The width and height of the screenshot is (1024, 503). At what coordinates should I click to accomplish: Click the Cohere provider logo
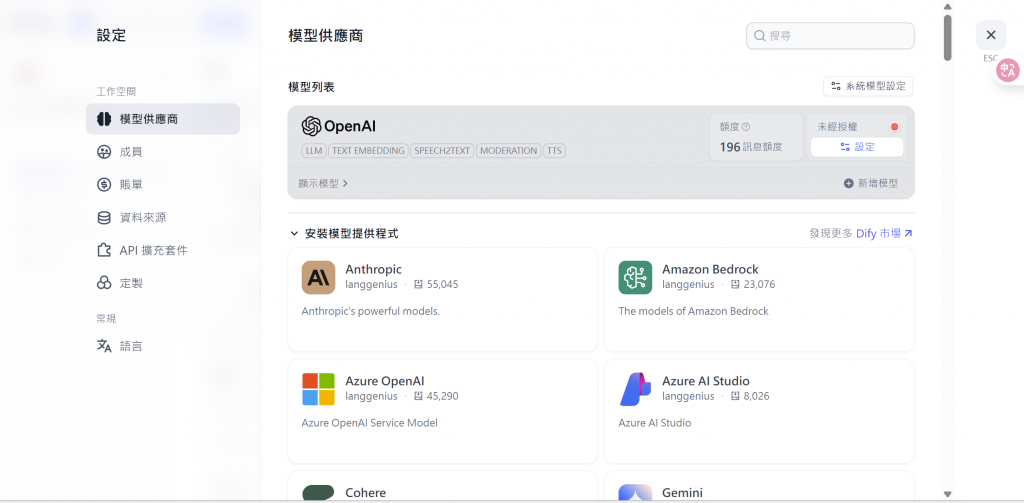[318, 493]
